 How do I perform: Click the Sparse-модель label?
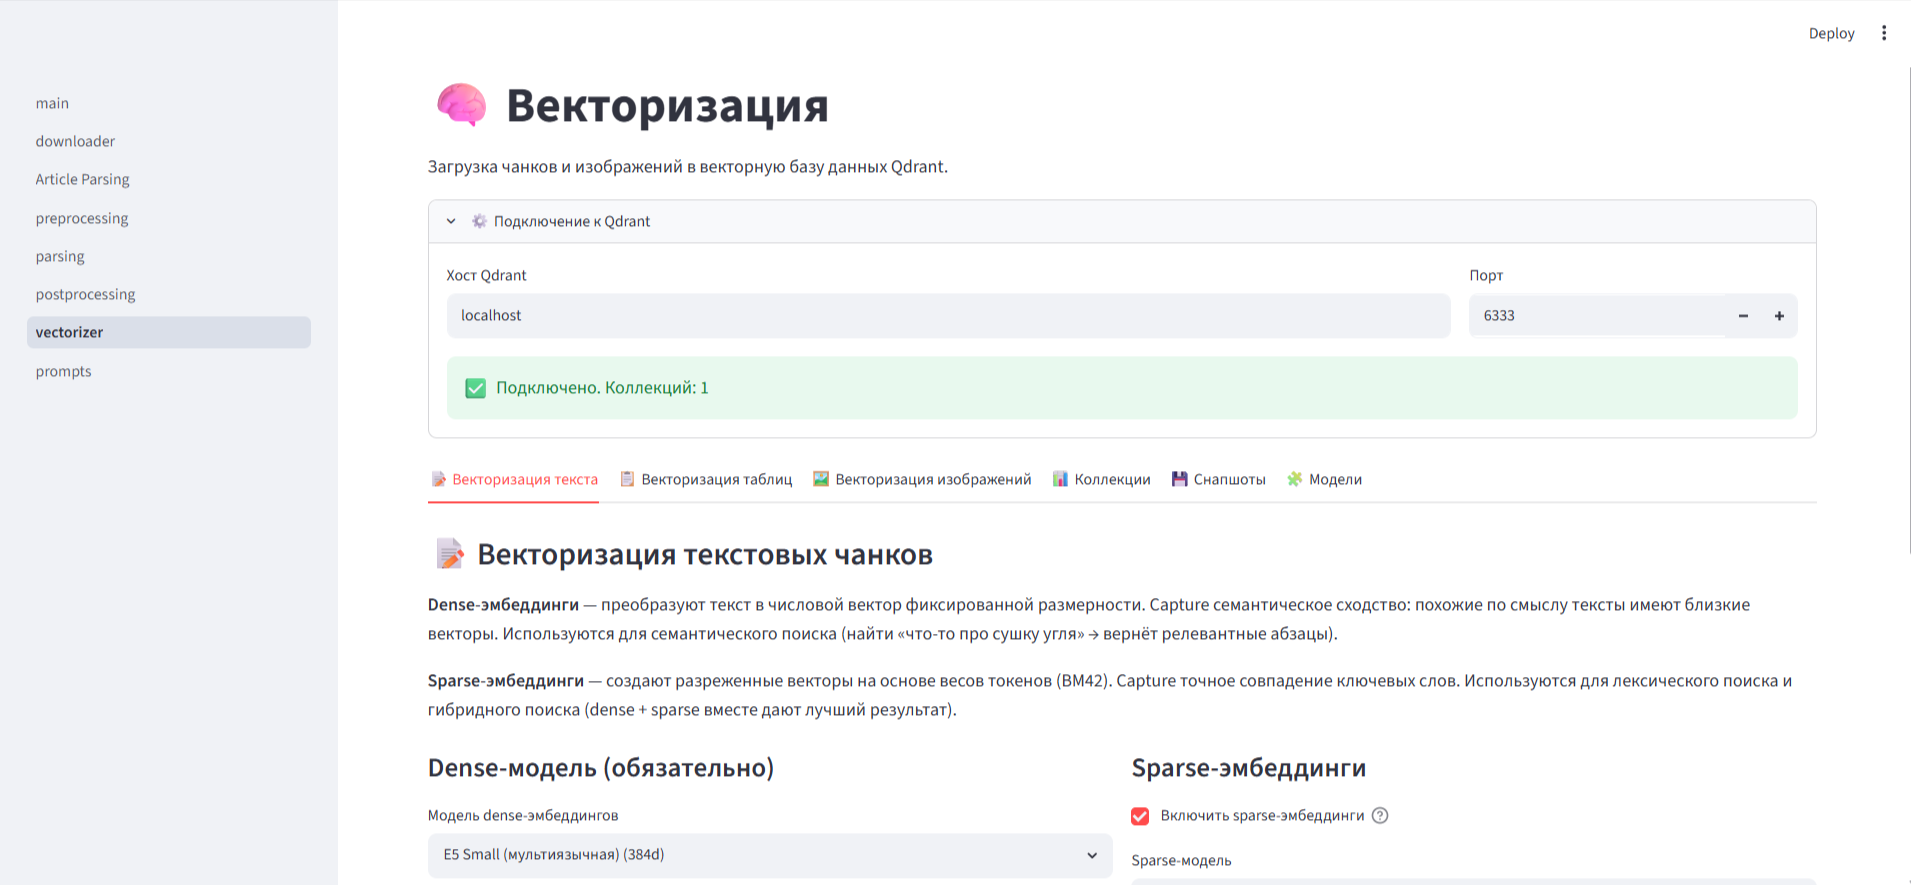[1181, 860]
